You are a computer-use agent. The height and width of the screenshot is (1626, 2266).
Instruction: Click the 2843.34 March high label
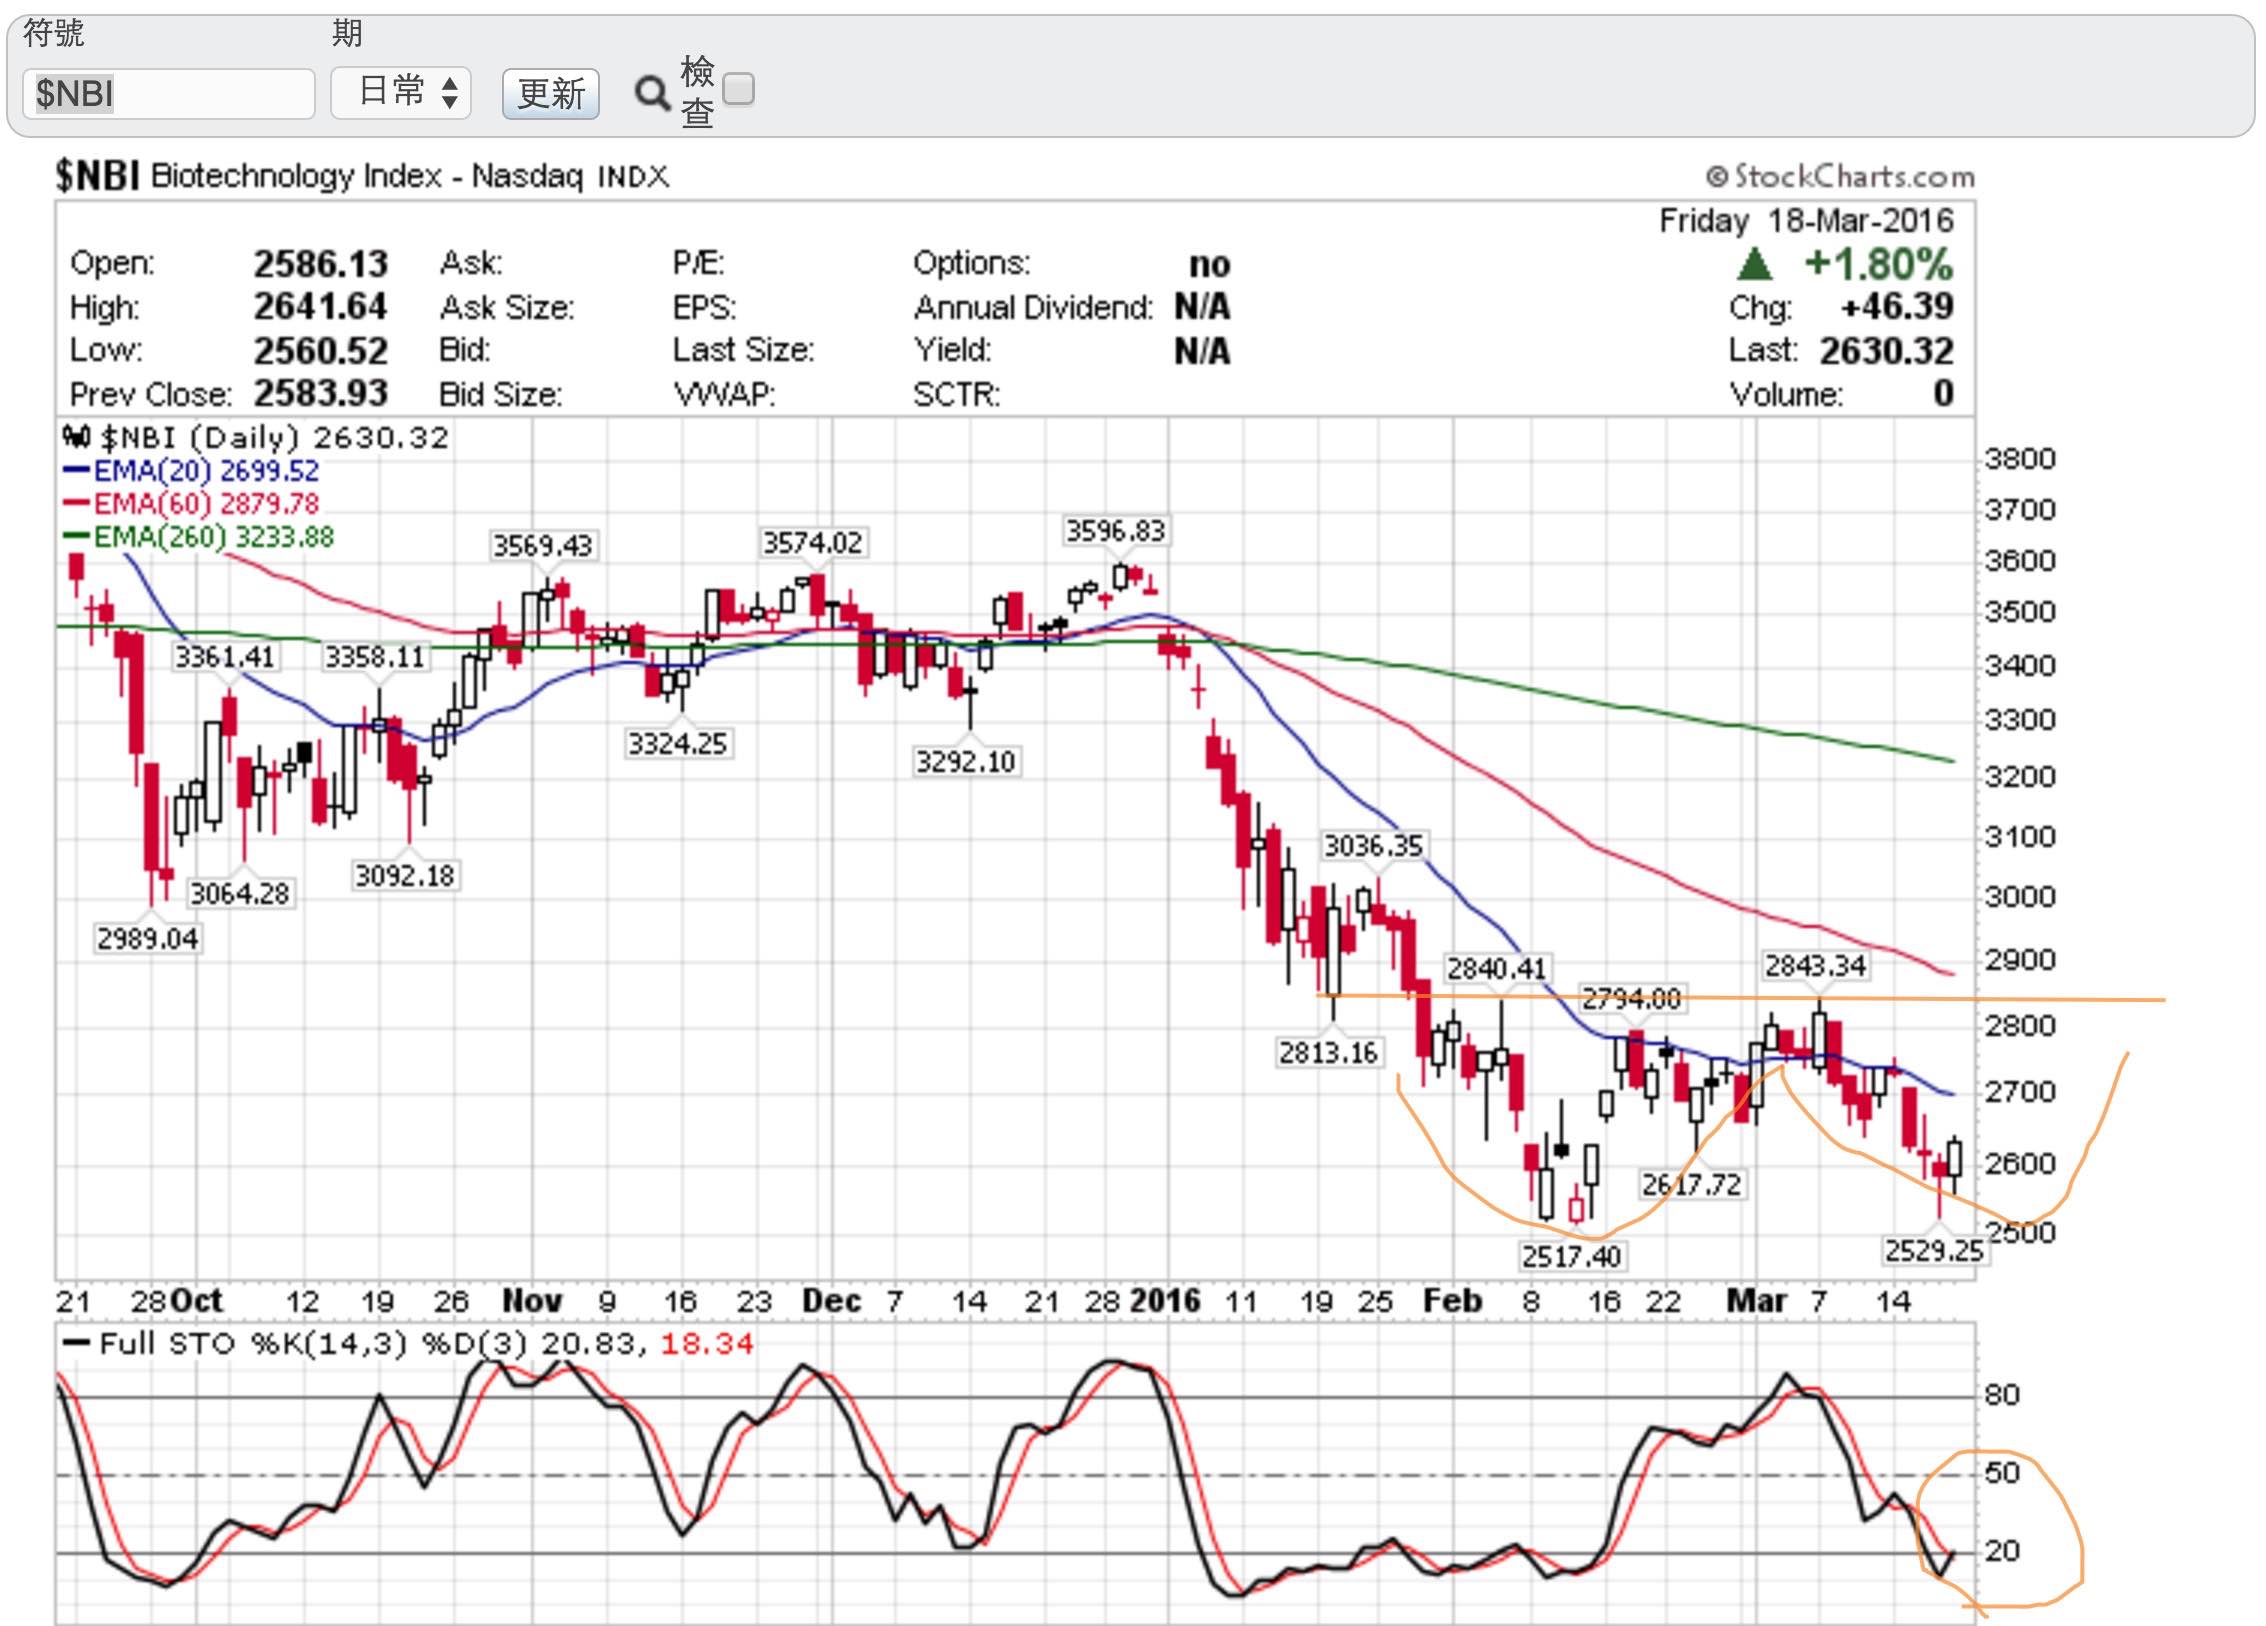point(1815,966)
